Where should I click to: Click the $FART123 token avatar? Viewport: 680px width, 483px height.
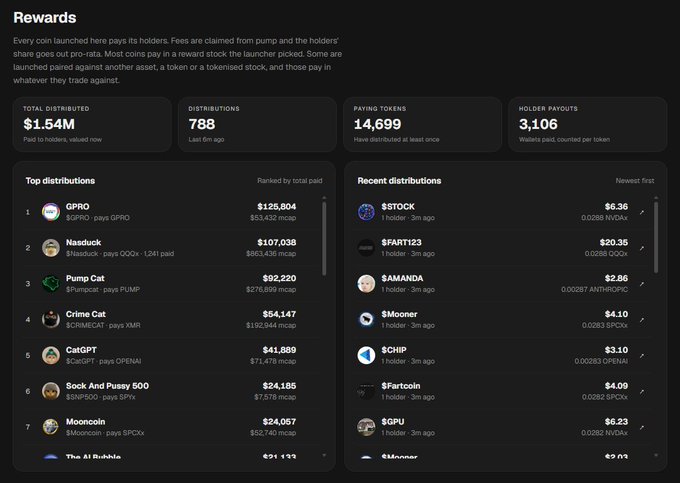[x=366, y=248]
